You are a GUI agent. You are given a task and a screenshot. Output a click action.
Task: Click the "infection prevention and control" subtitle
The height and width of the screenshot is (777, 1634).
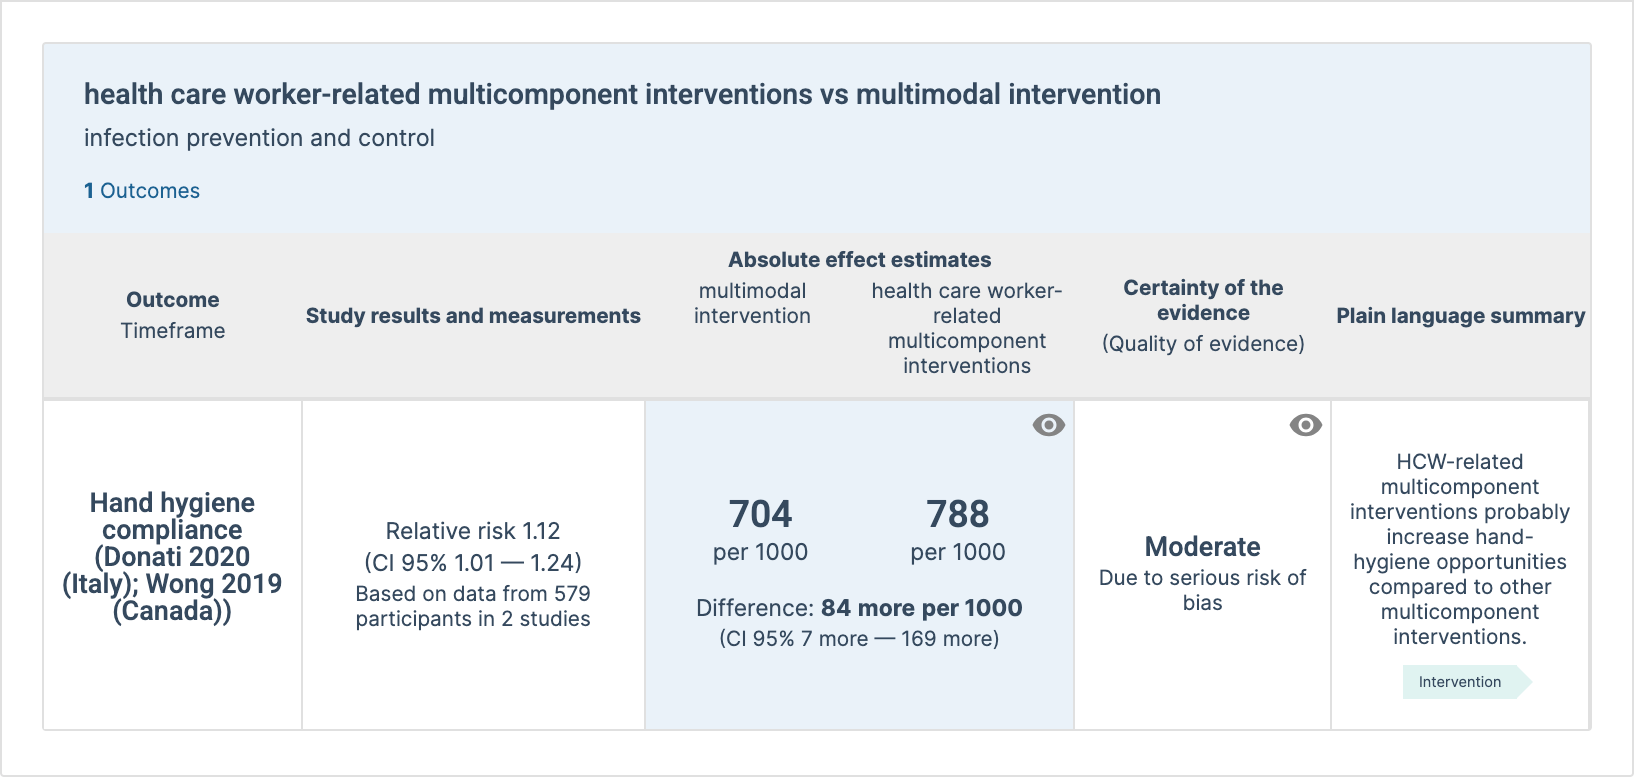coord(259,138)
